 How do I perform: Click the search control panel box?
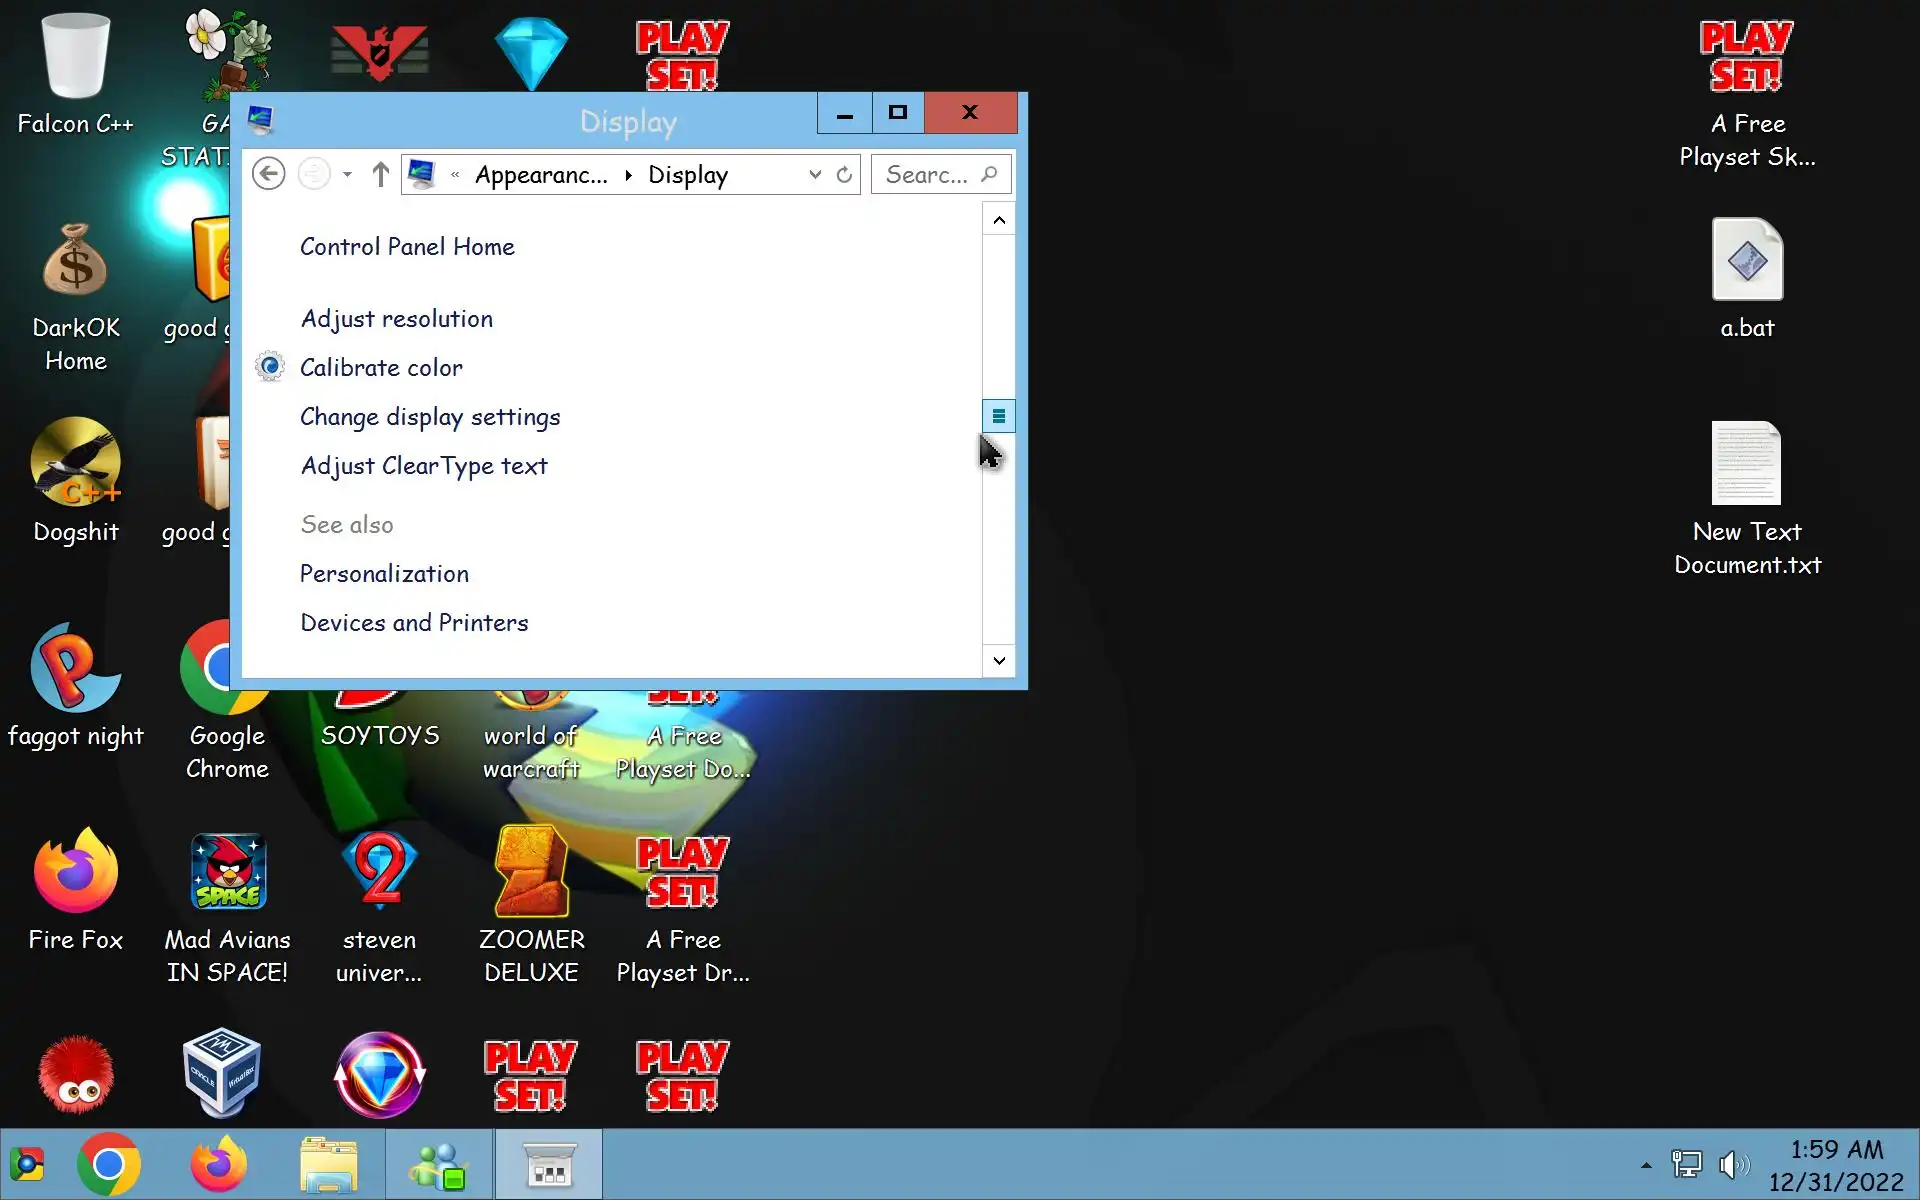(x=927, y=174)
